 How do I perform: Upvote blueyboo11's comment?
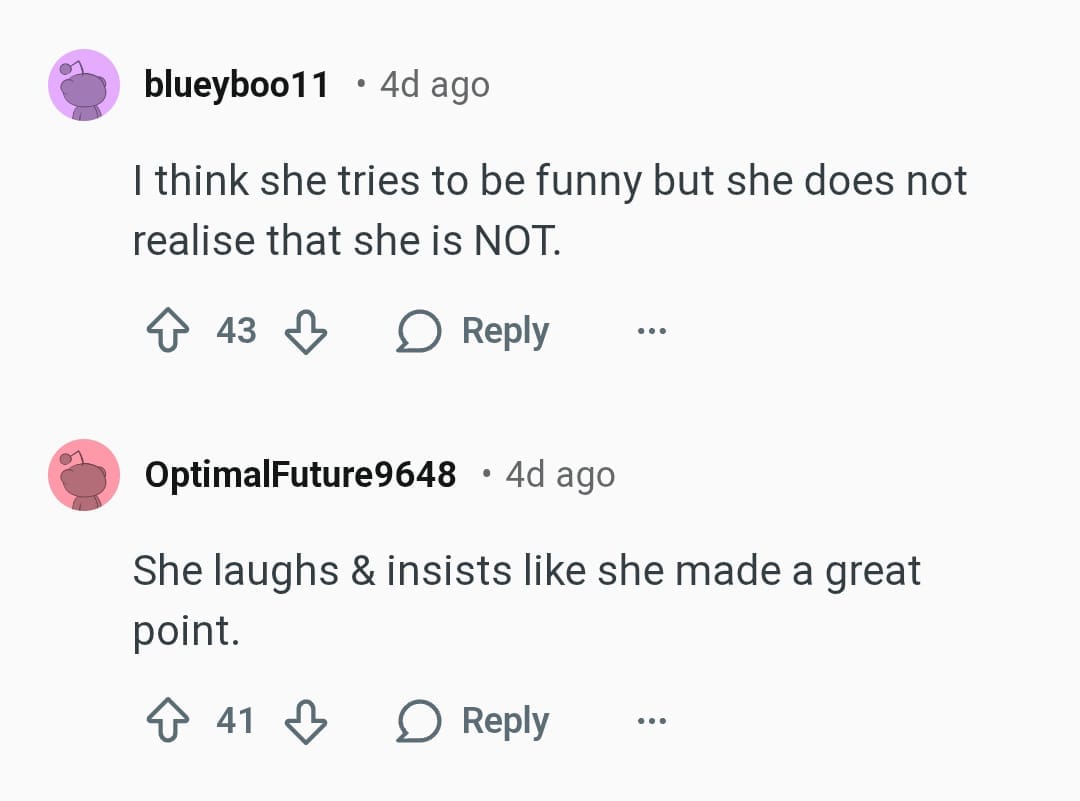pos(168,330)
